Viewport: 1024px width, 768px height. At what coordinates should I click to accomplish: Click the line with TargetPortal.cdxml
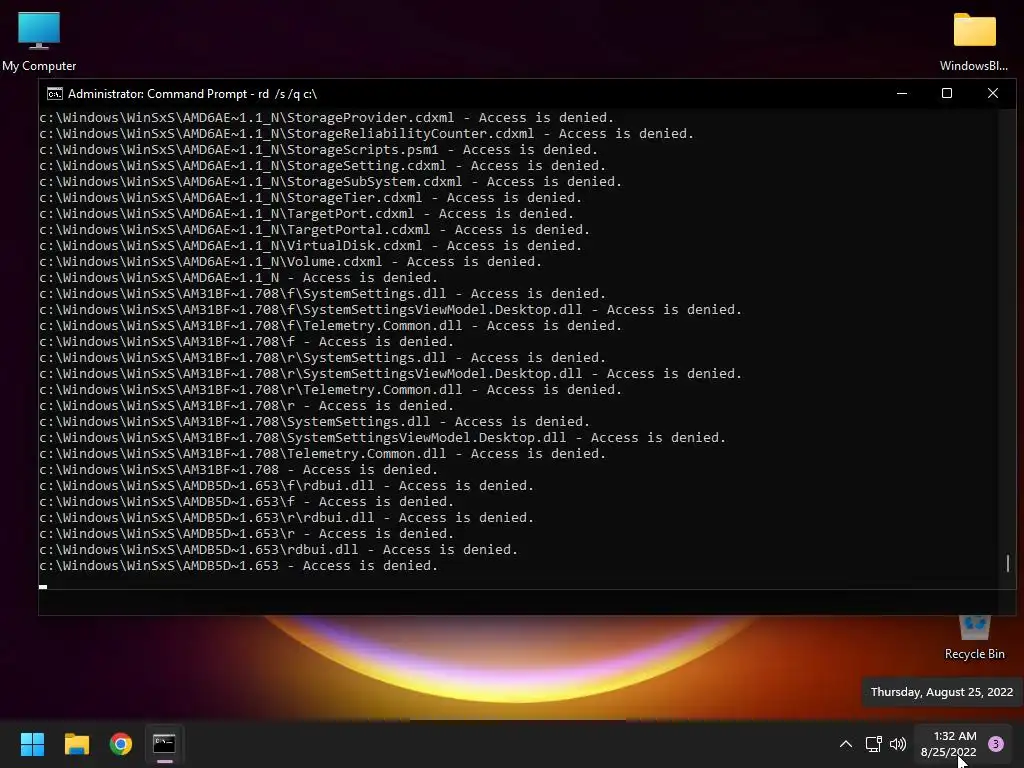point(314,230)
